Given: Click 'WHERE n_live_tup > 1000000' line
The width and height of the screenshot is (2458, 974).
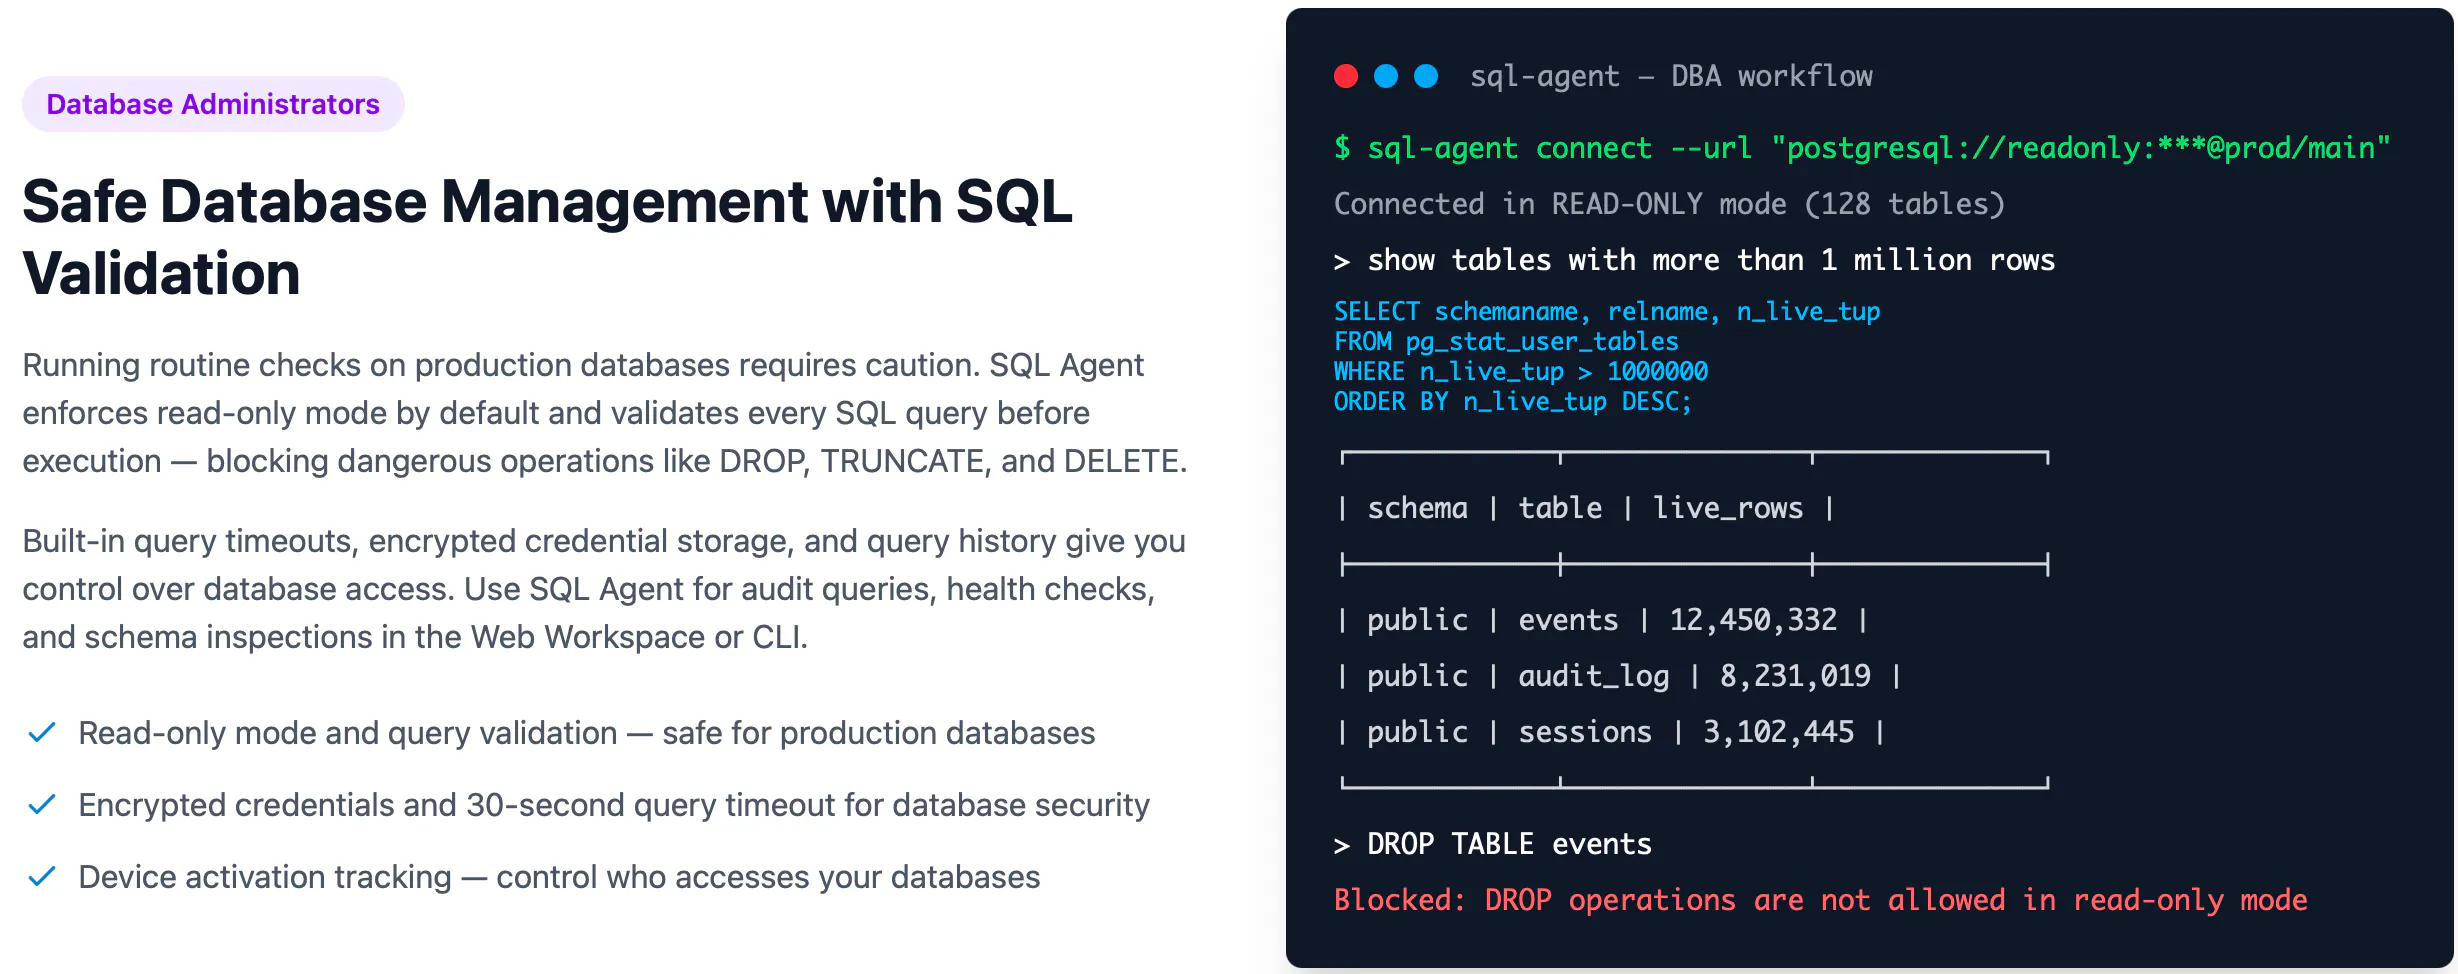Looking at the screenshot, I should coord(1521,372).
